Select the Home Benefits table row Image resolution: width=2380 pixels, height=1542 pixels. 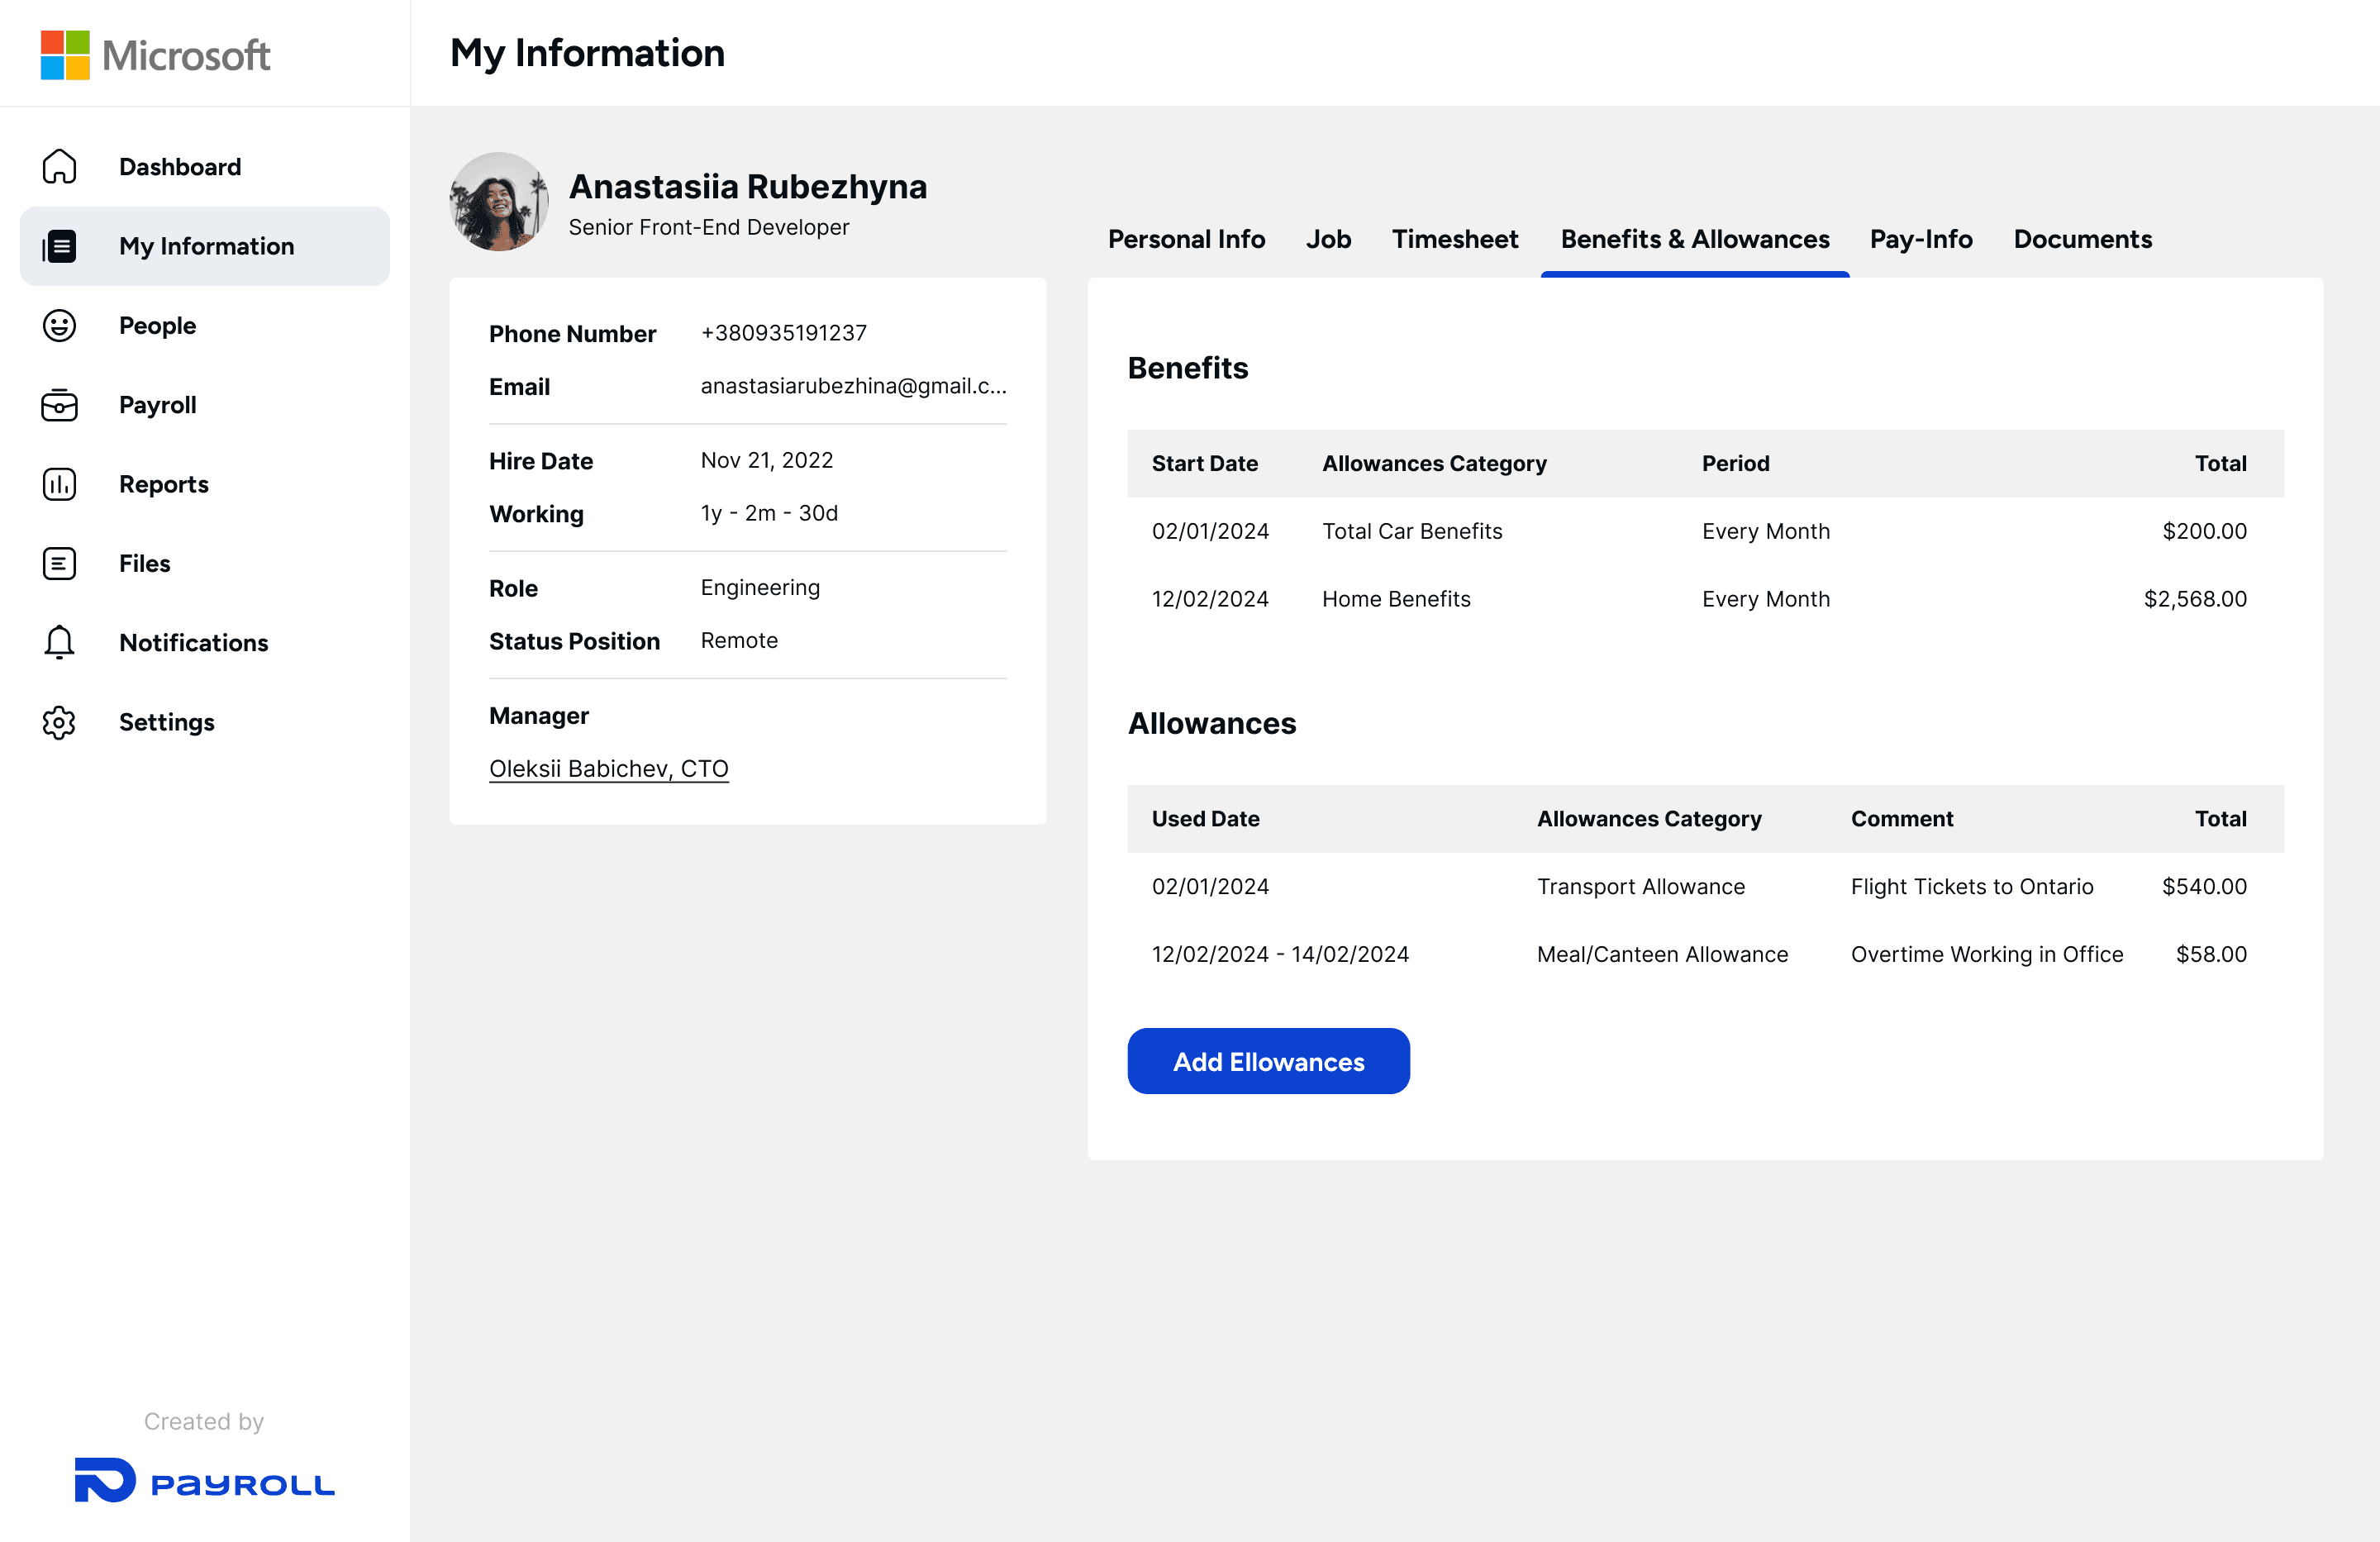point(1704,599)
